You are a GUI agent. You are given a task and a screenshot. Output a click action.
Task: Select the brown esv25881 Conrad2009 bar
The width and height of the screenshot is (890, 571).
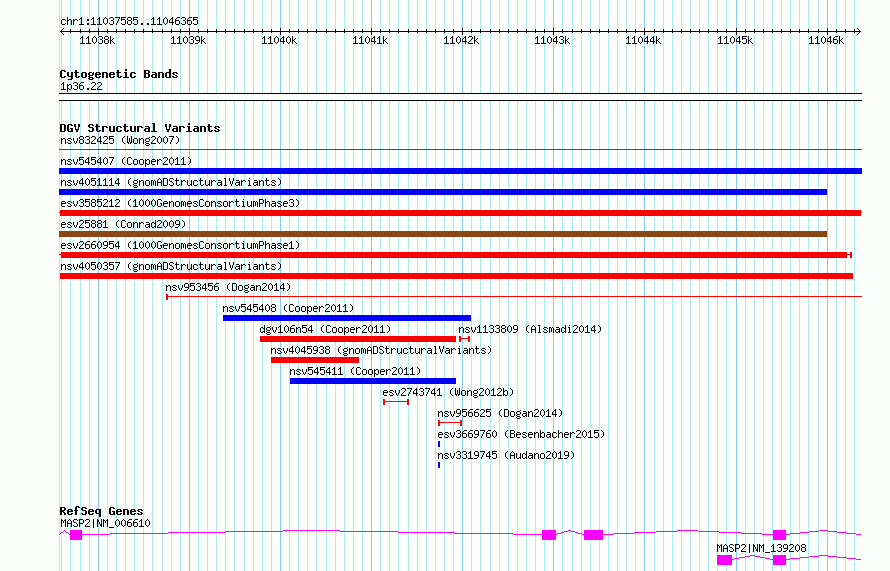pyautogui.click(x=443, y=234)
